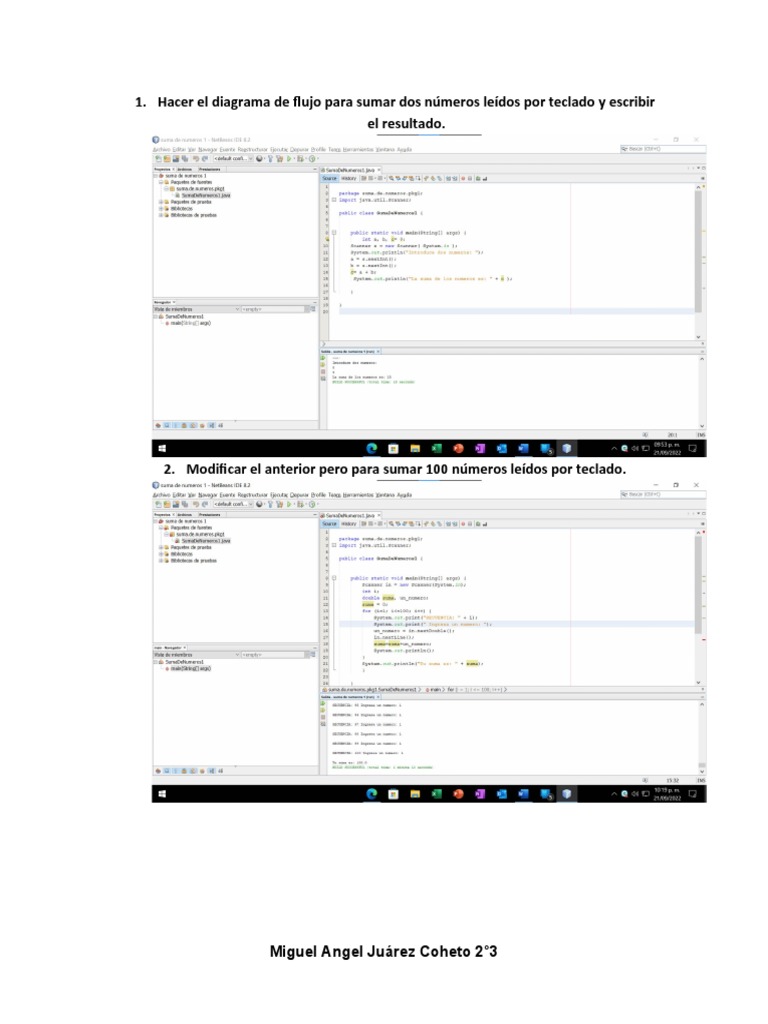
Task: Open Archivo menu in exercise 1 NetBeans screenshot
Action: 161,150
